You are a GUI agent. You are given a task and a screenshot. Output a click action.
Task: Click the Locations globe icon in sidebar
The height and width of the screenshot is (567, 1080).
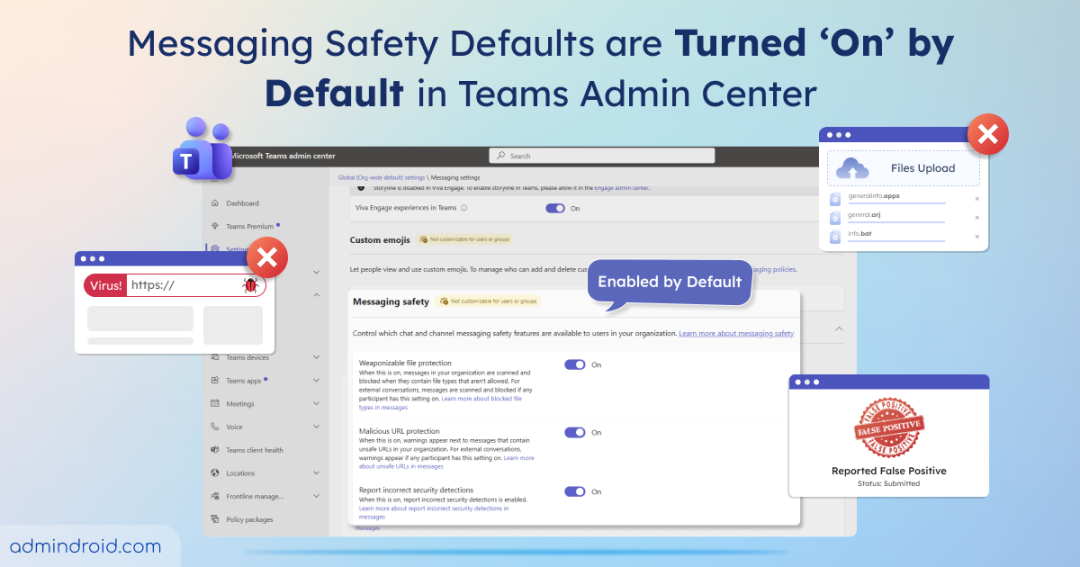pos(215,473)
